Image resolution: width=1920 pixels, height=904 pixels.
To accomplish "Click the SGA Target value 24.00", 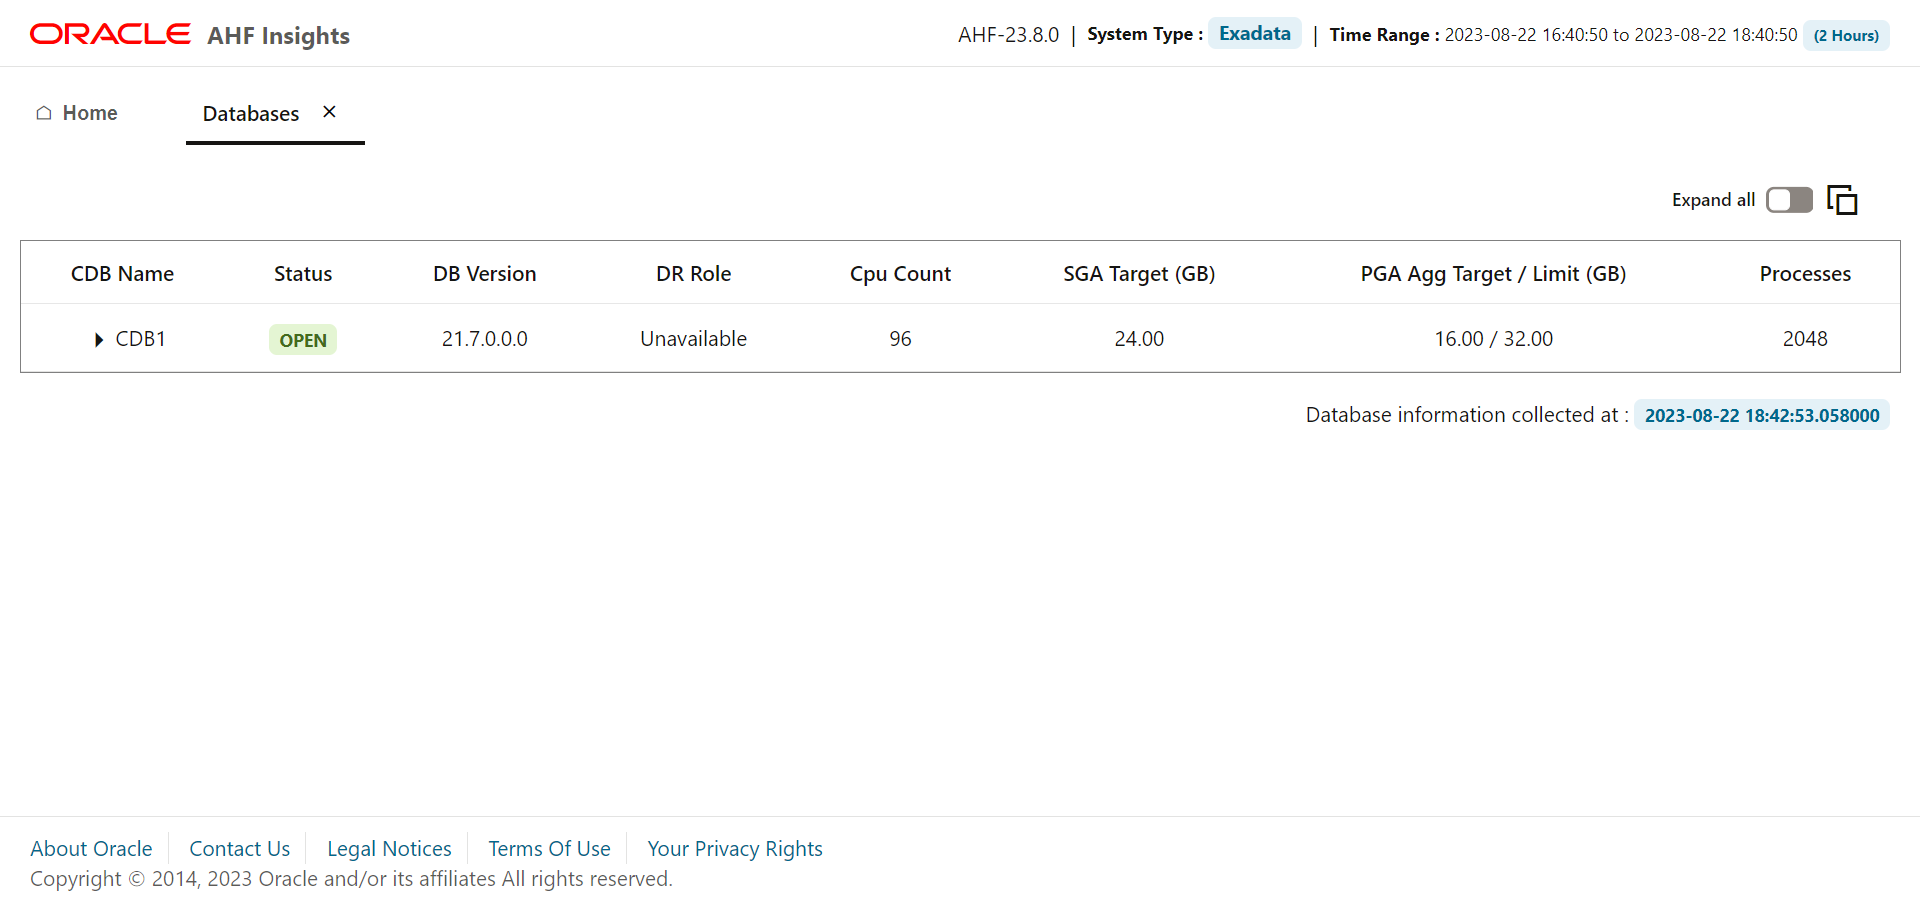I will pos(1139,339).
